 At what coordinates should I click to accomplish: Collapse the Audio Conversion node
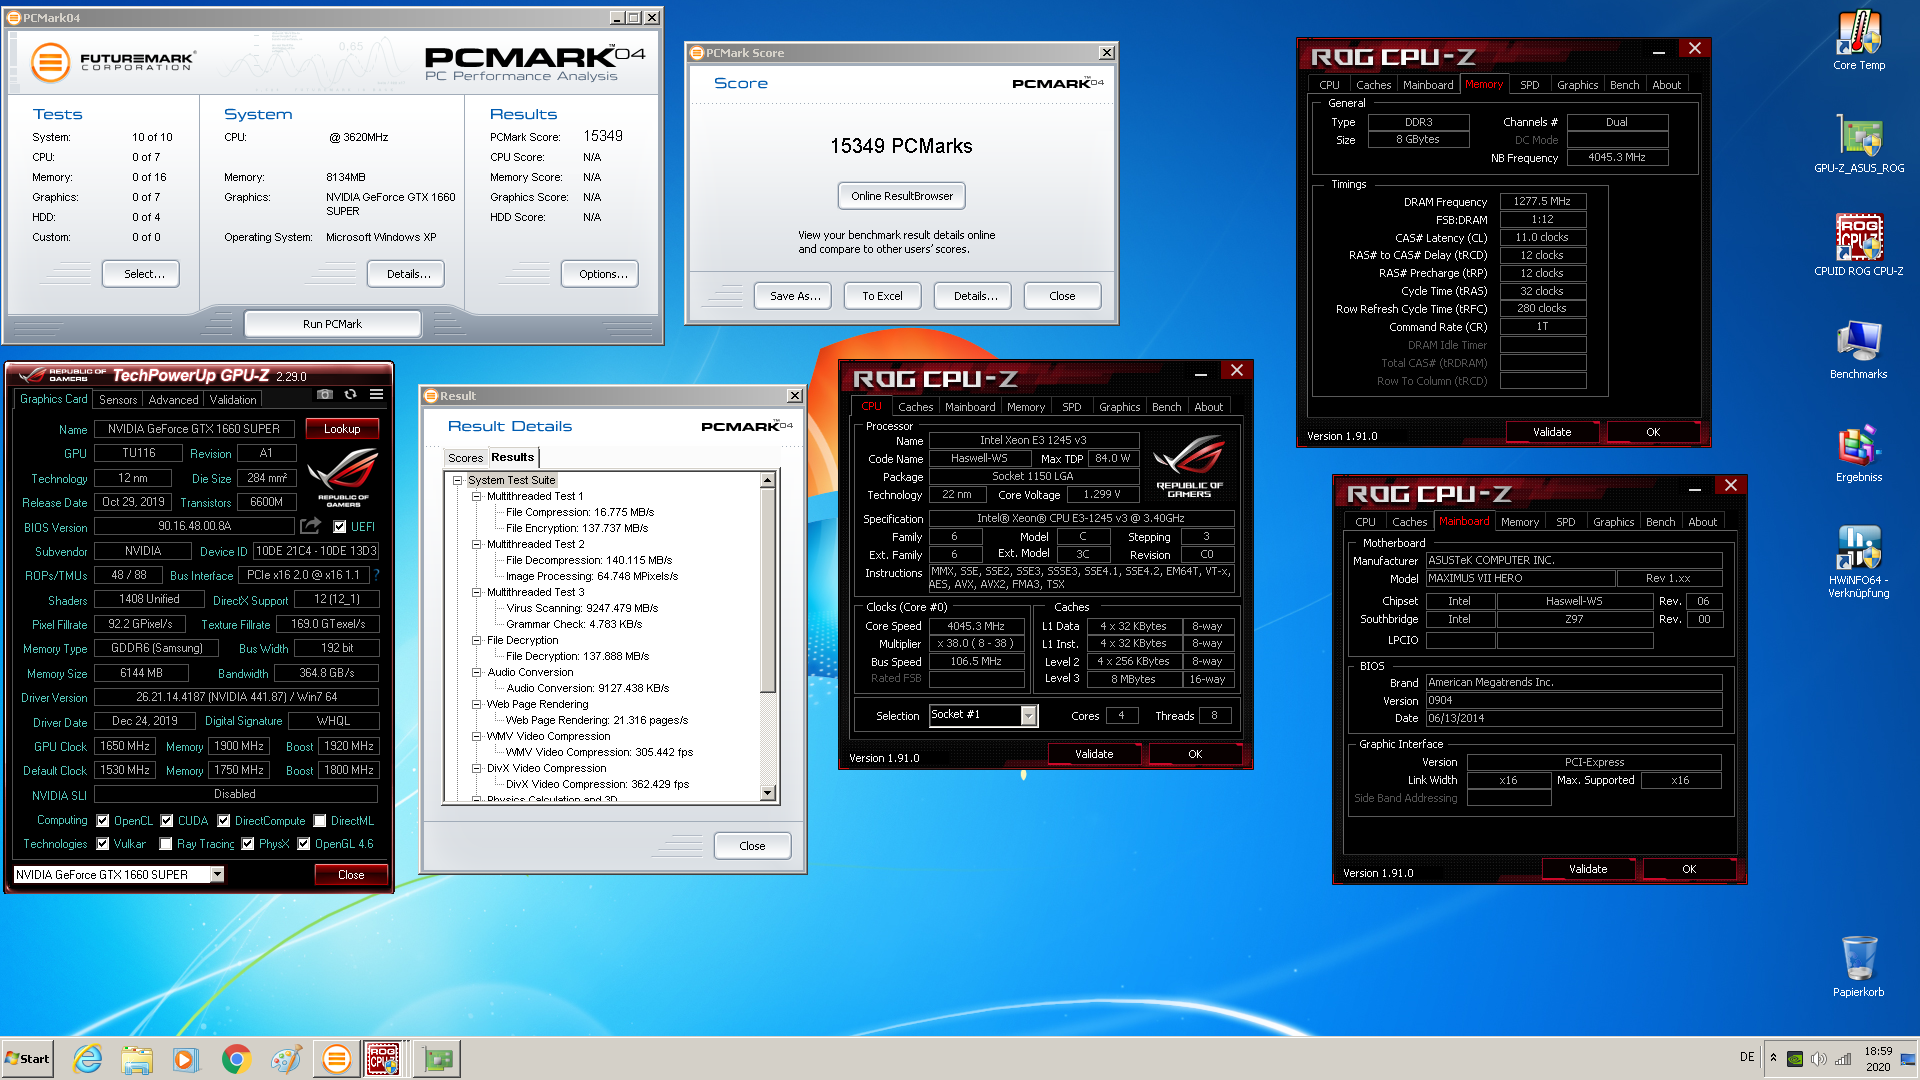click(x=477, y=673)
